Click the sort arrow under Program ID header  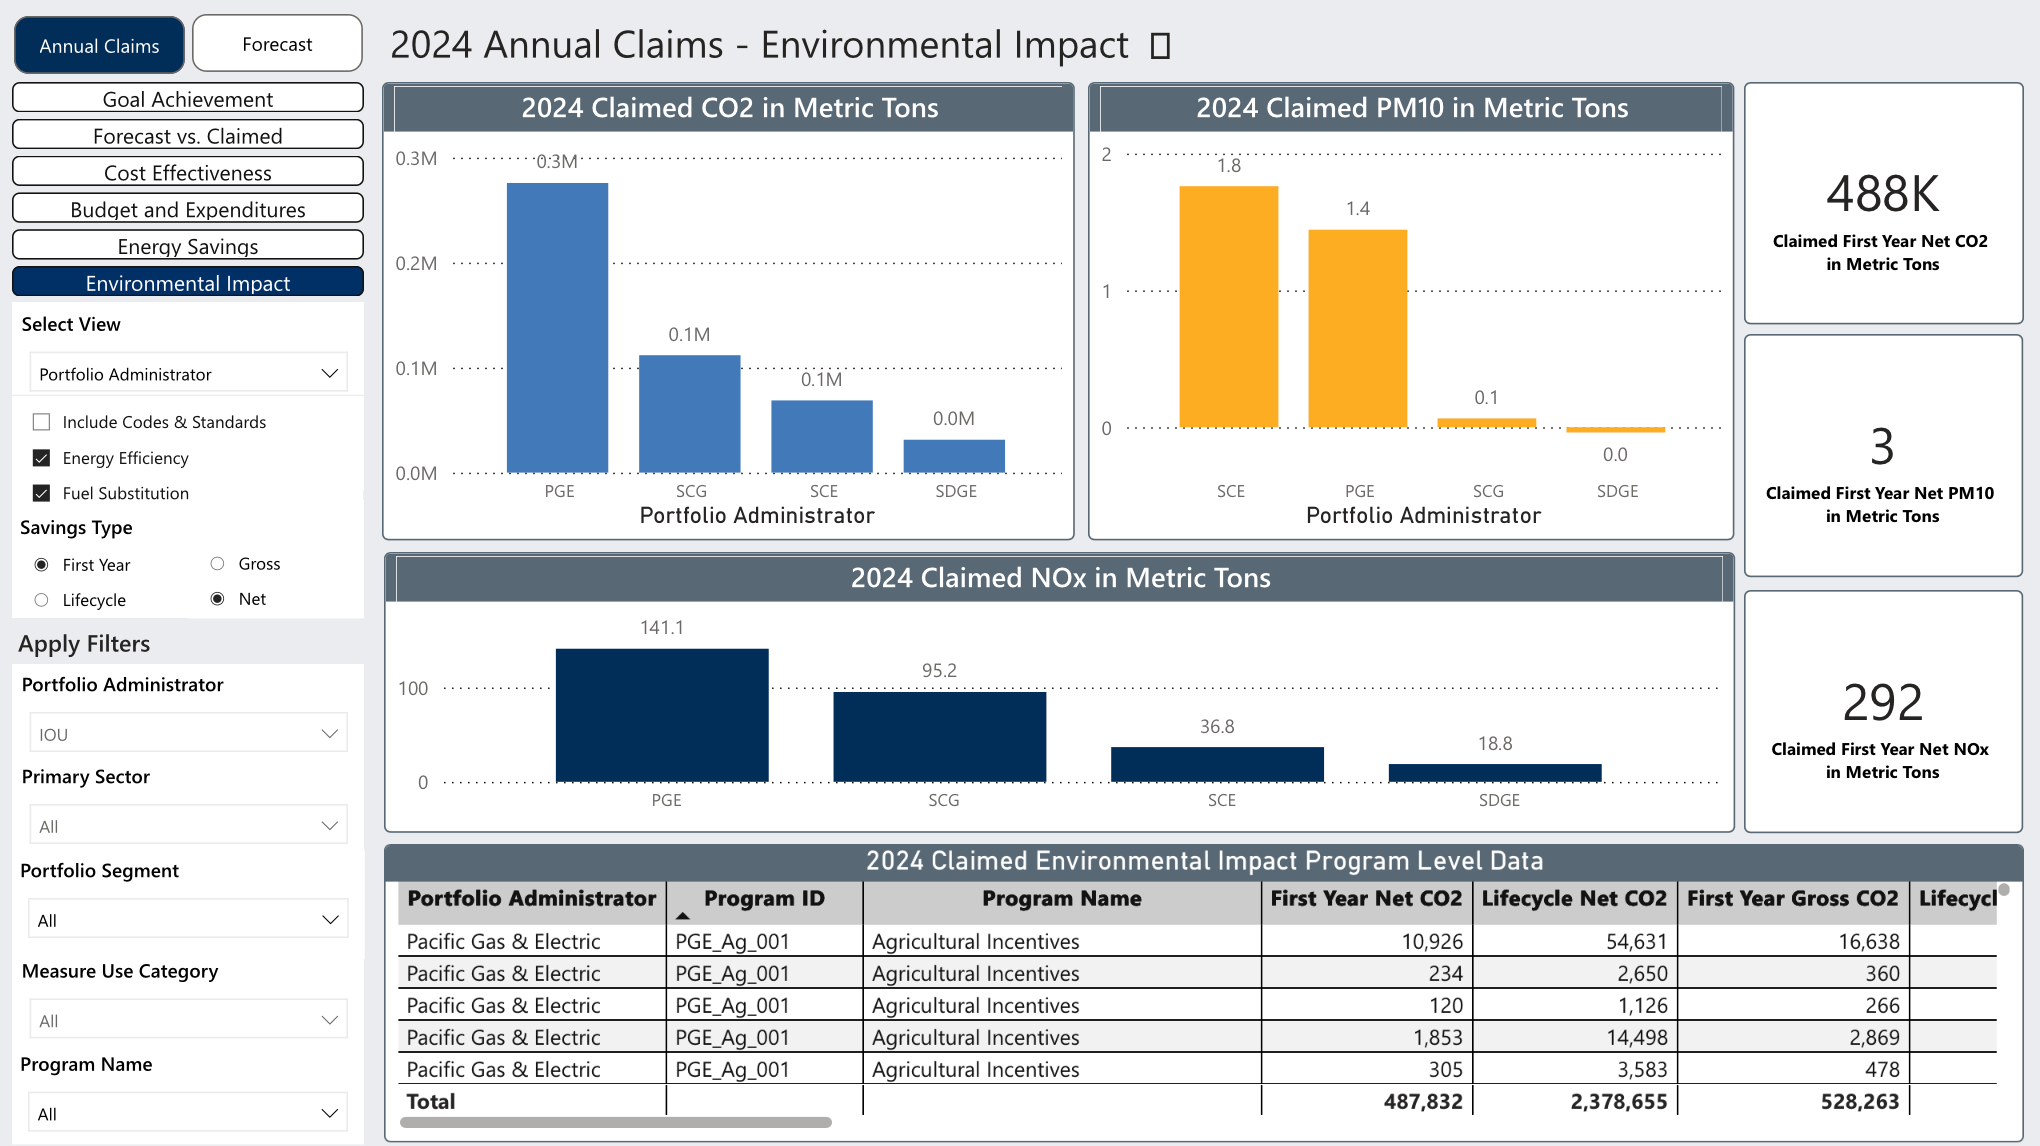tap(683, 916)
